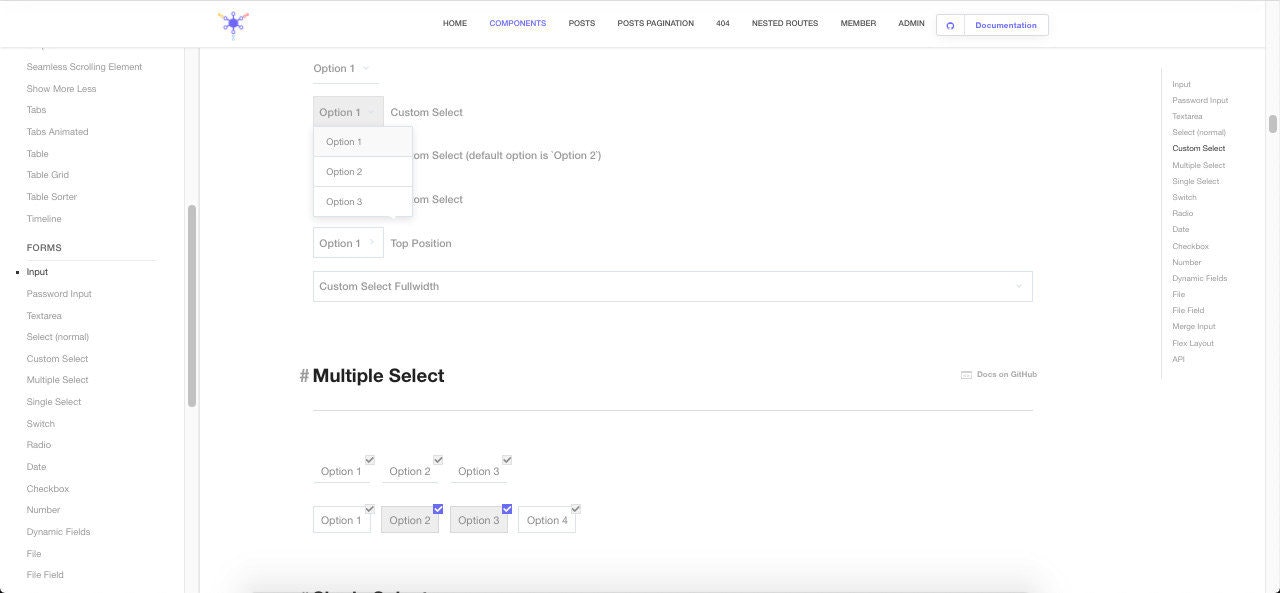Screen dimensions: 1280x593
Task: Click Multiple Select in the right contents list
Action: [1197, 164]
